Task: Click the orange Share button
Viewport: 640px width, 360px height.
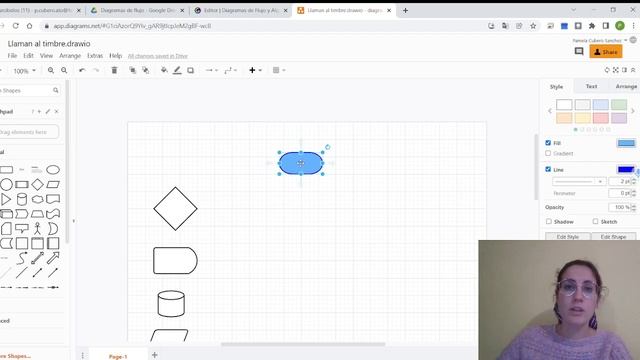Action: (606, 52)
